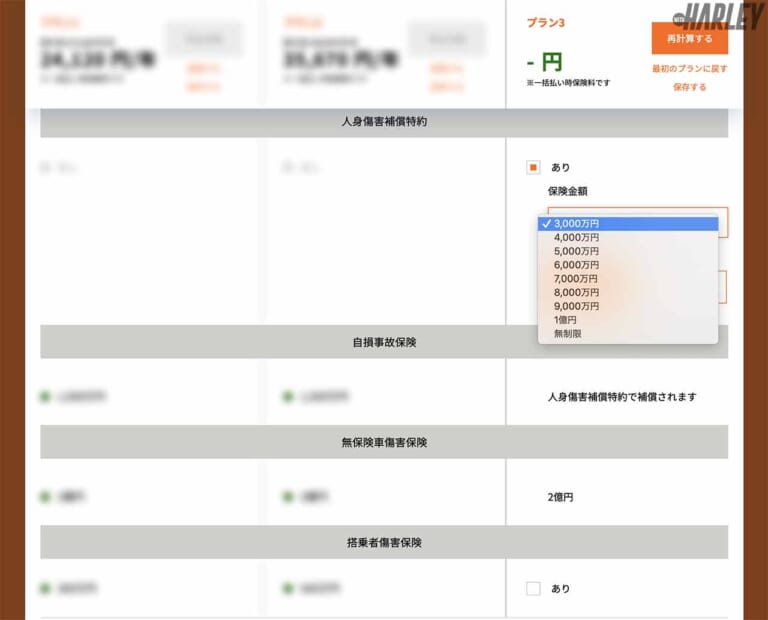The height and width of the screenshot is (620, 768).
Task: Click the green dot in Plan 1 無保険車傷害保険 row
Action: pos(45,496)
